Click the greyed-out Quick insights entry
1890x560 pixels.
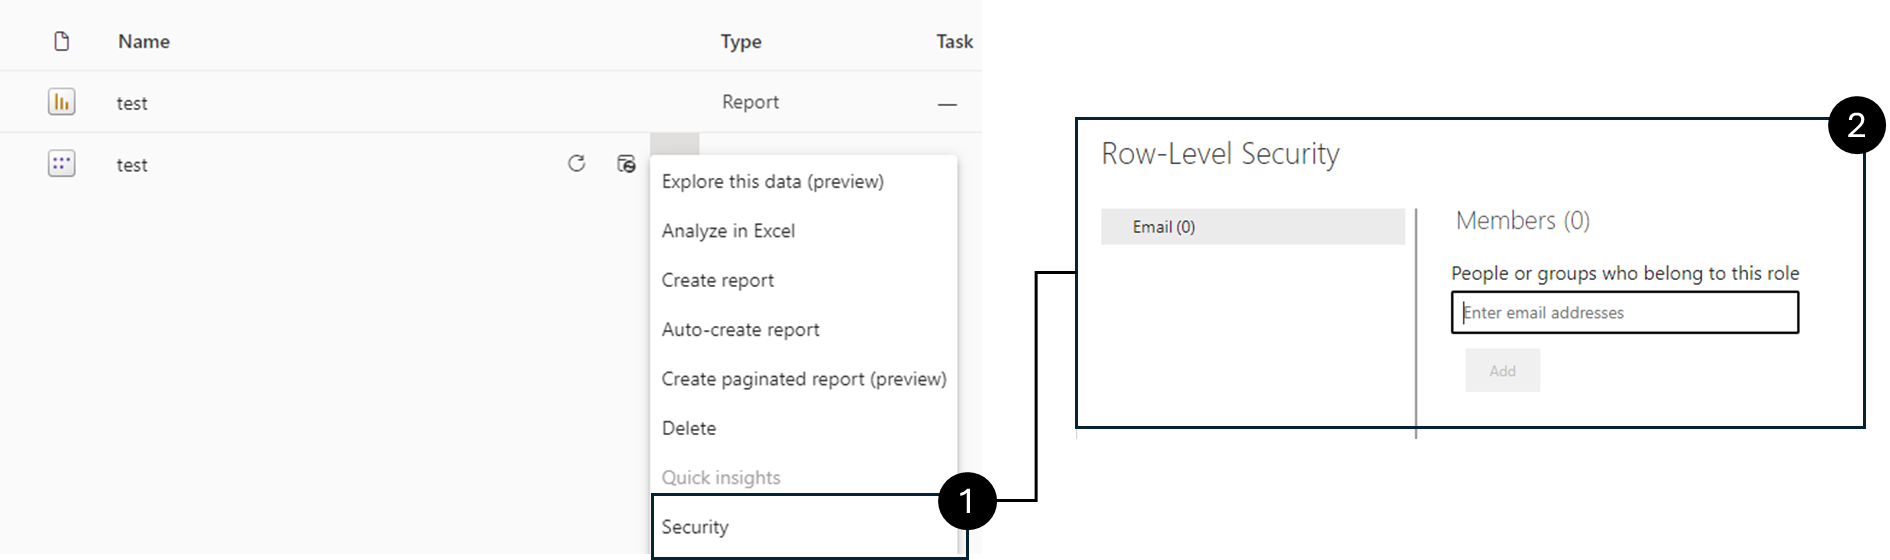point(721,478)
